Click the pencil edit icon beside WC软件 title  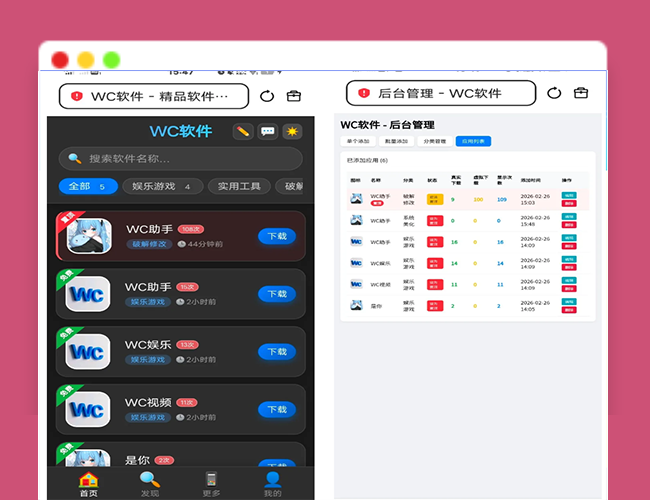(243, 132)
